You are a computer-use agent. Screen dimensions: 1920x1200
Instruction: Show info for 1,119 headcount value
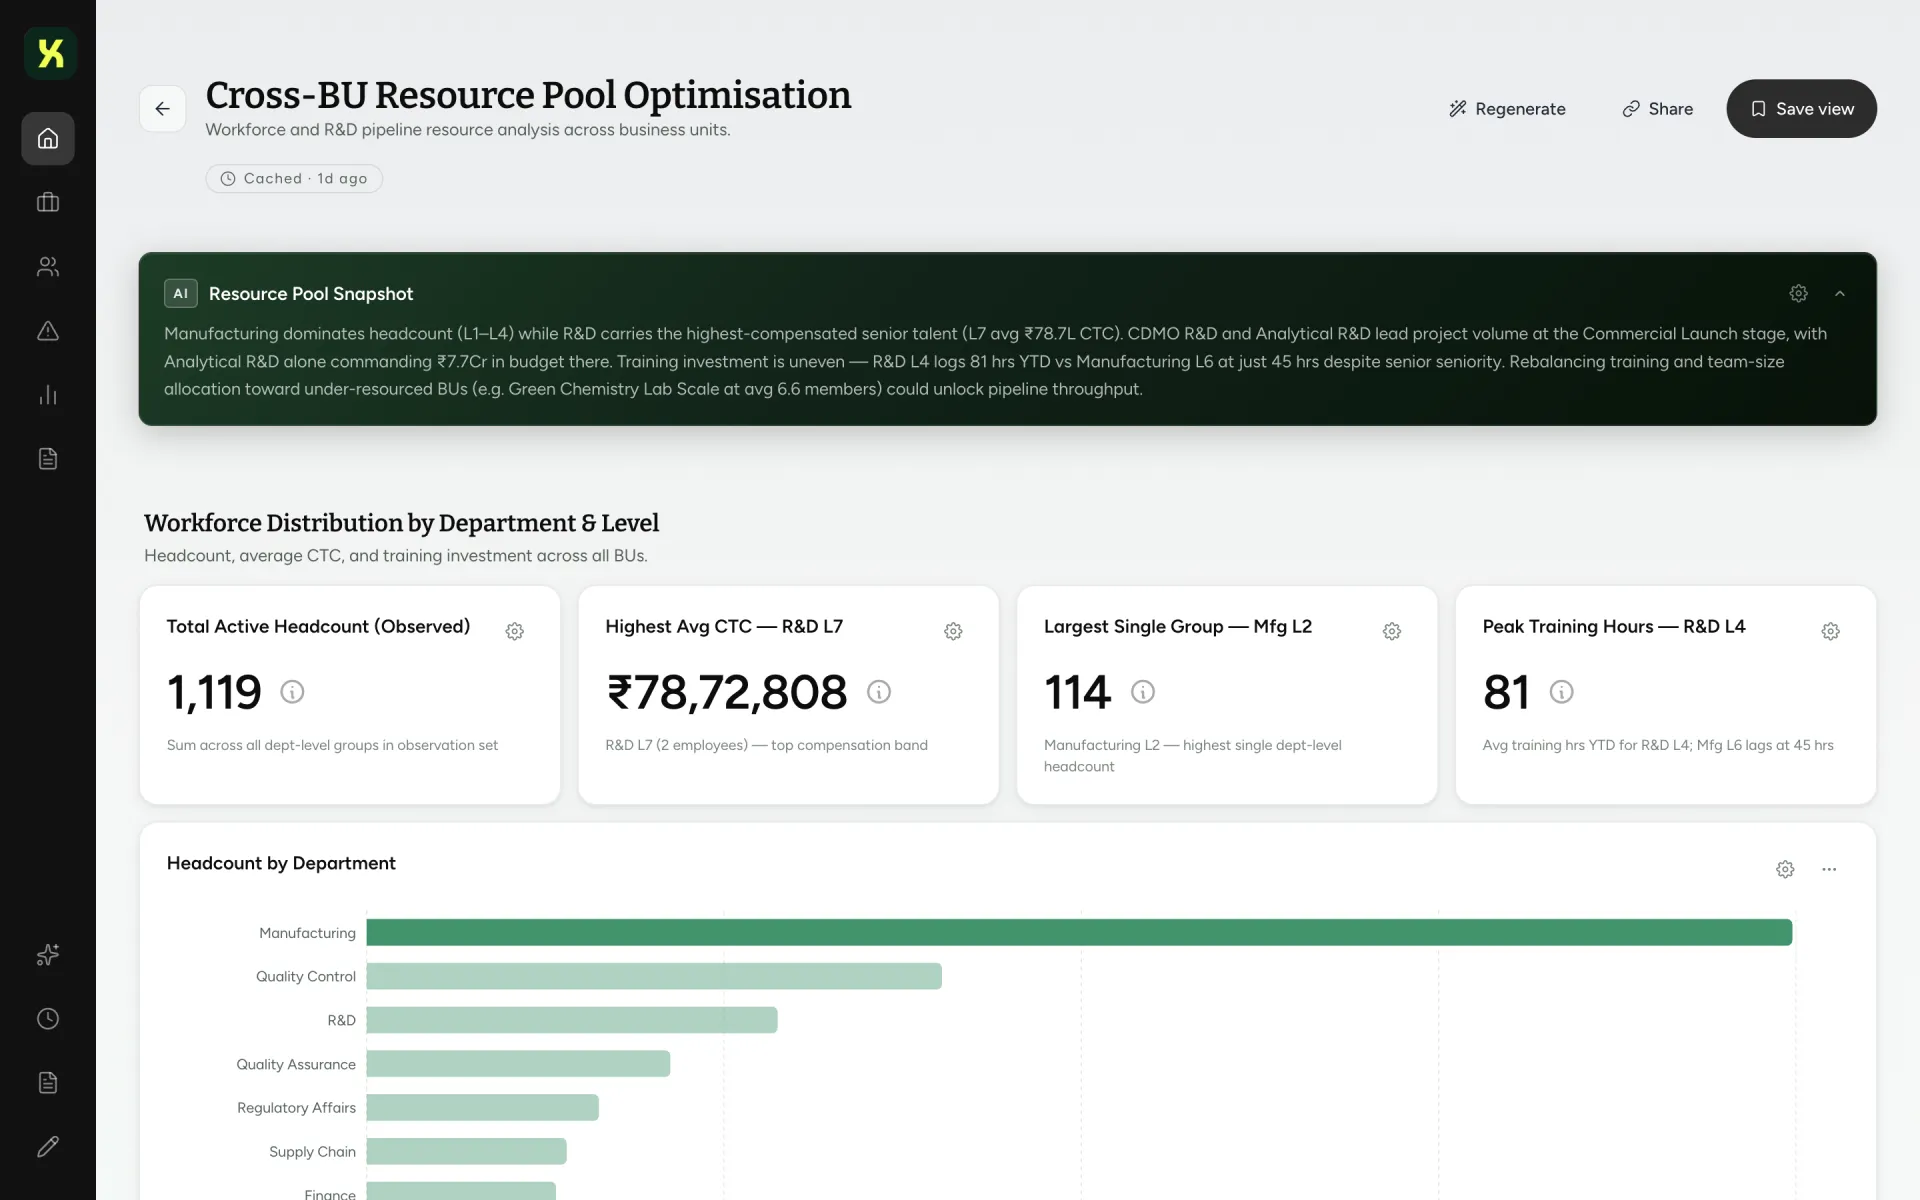click(x=292, y=692)
